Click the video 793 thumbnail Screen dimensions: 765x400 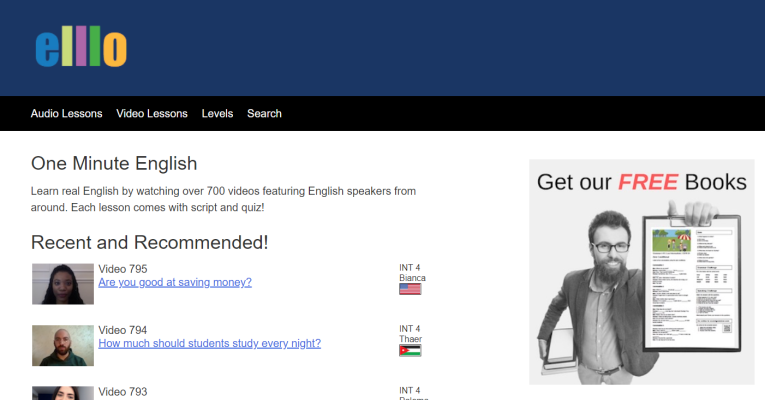[x=63, y=393]
